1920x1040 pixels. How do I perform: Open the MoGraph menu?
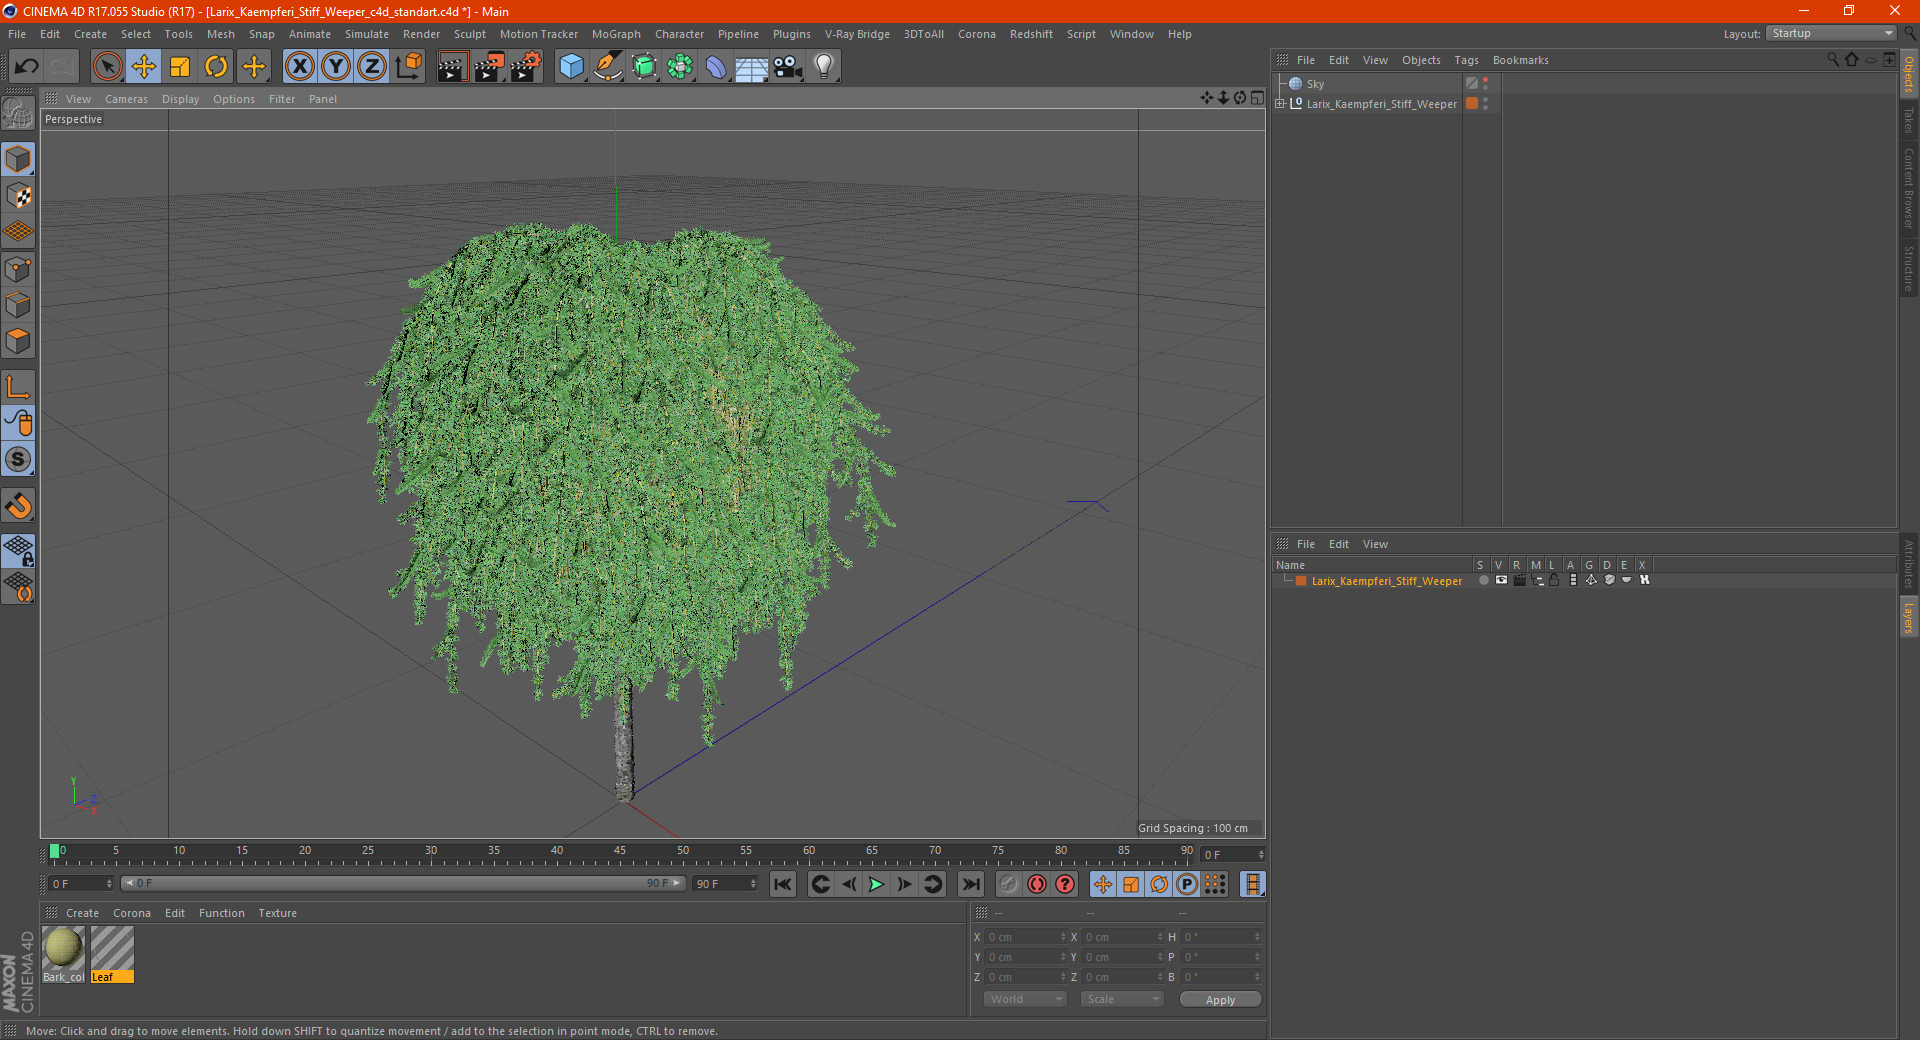pos(616,34)
